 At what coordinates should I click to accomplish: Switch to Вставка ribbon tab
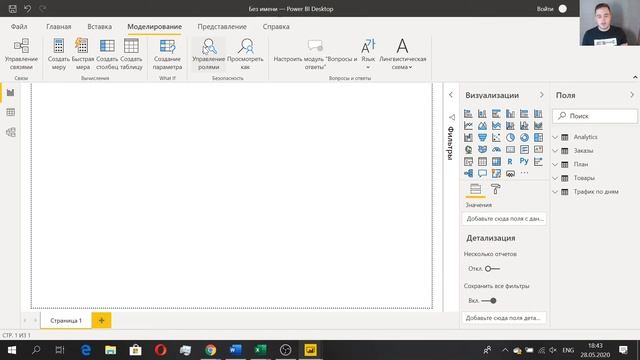[99, 27]
